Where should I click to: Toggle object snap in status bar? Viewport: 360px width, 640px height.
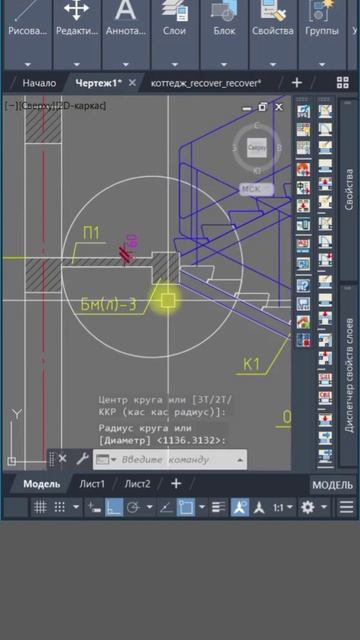186,508
